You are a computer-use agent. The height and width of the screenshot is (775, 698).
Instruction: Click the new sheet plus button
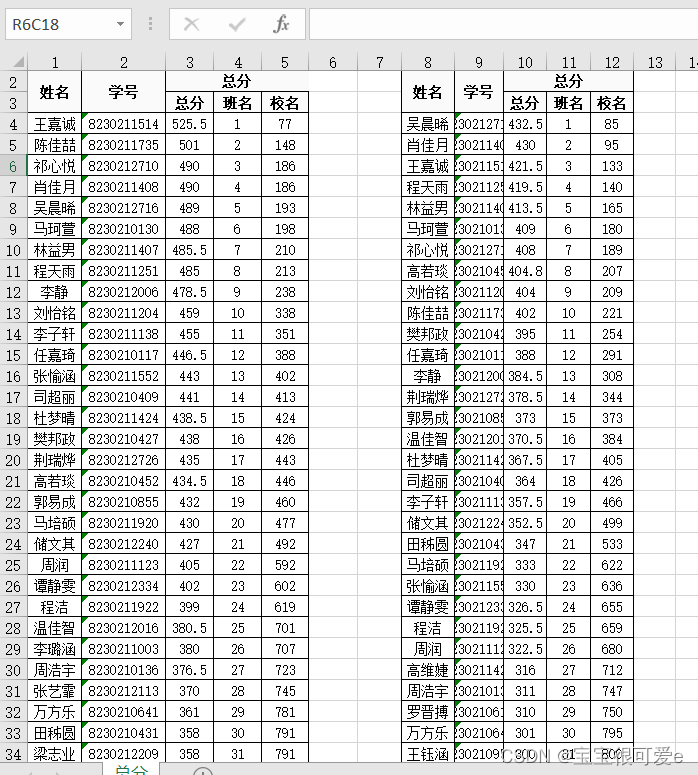click(x=203, y=771)
